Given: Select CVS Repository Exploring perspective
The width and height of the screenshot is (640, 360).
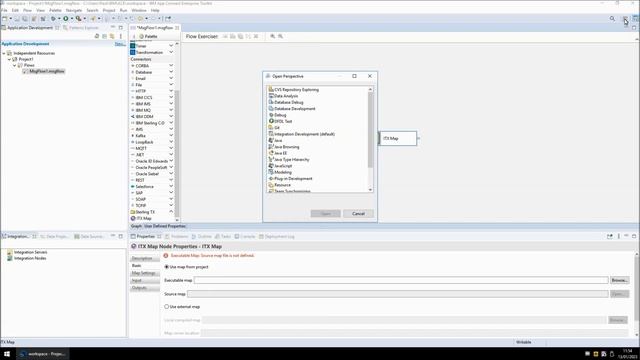Looking at the screenshot, I should [x=296, y=89].
